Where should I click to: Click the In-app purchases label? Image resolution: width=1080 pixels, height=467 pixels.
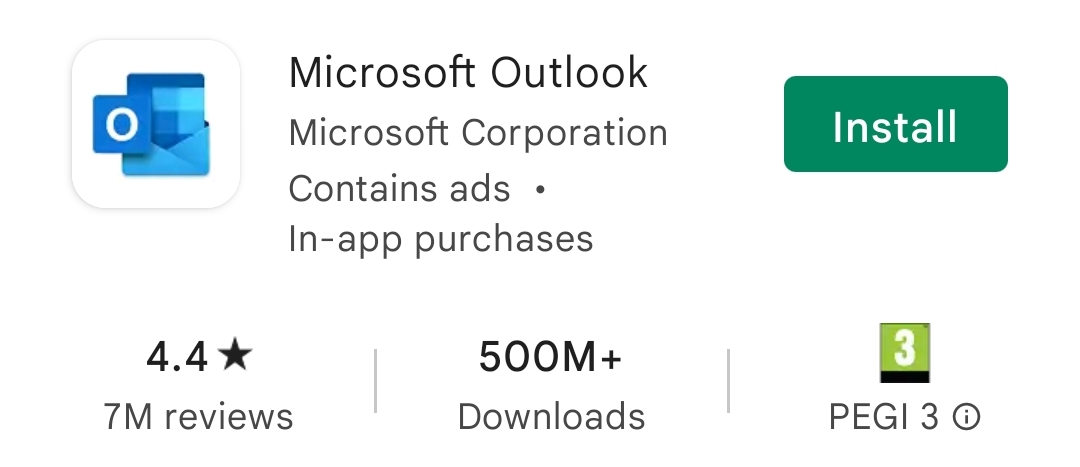point(441,240)
